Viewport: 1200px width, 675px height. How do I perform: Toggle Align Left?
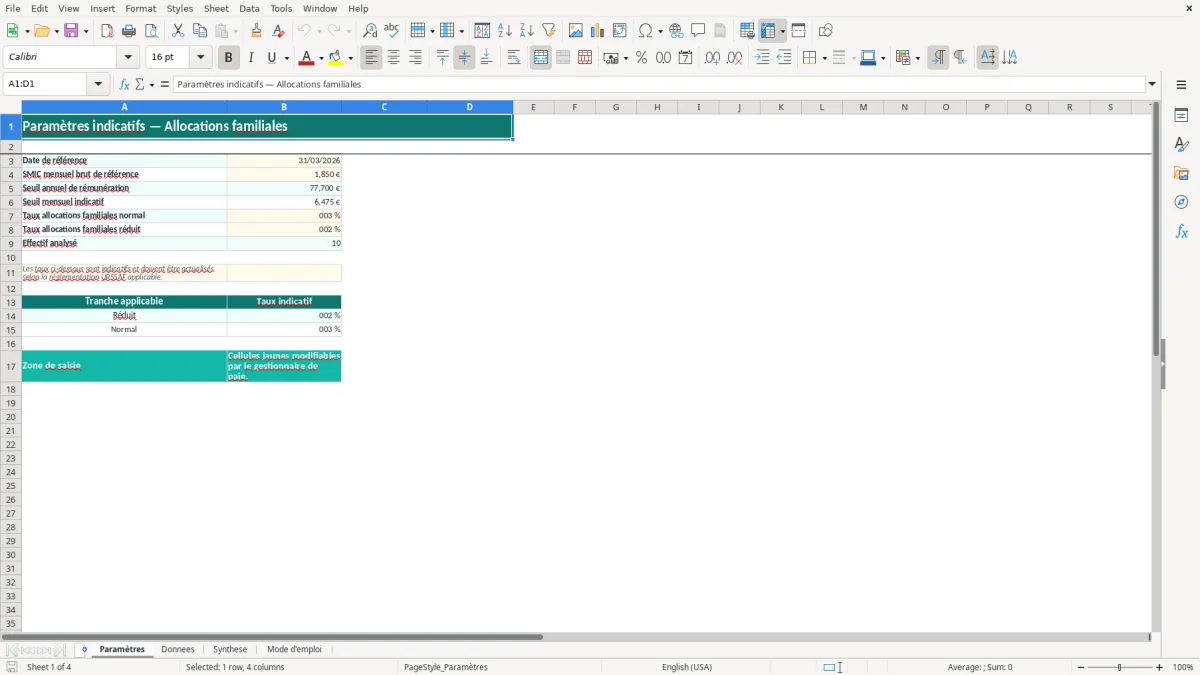[x=372, y=58]
